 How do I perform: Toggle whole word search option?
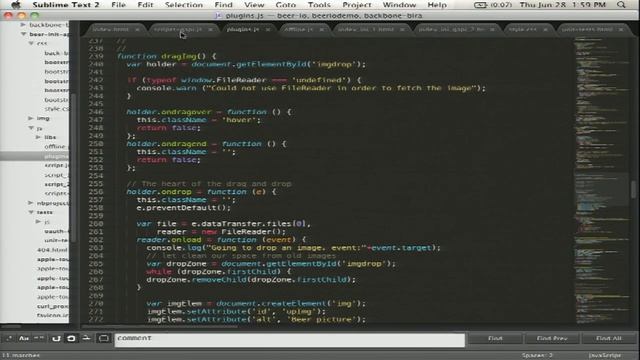[x=39, y=338]
